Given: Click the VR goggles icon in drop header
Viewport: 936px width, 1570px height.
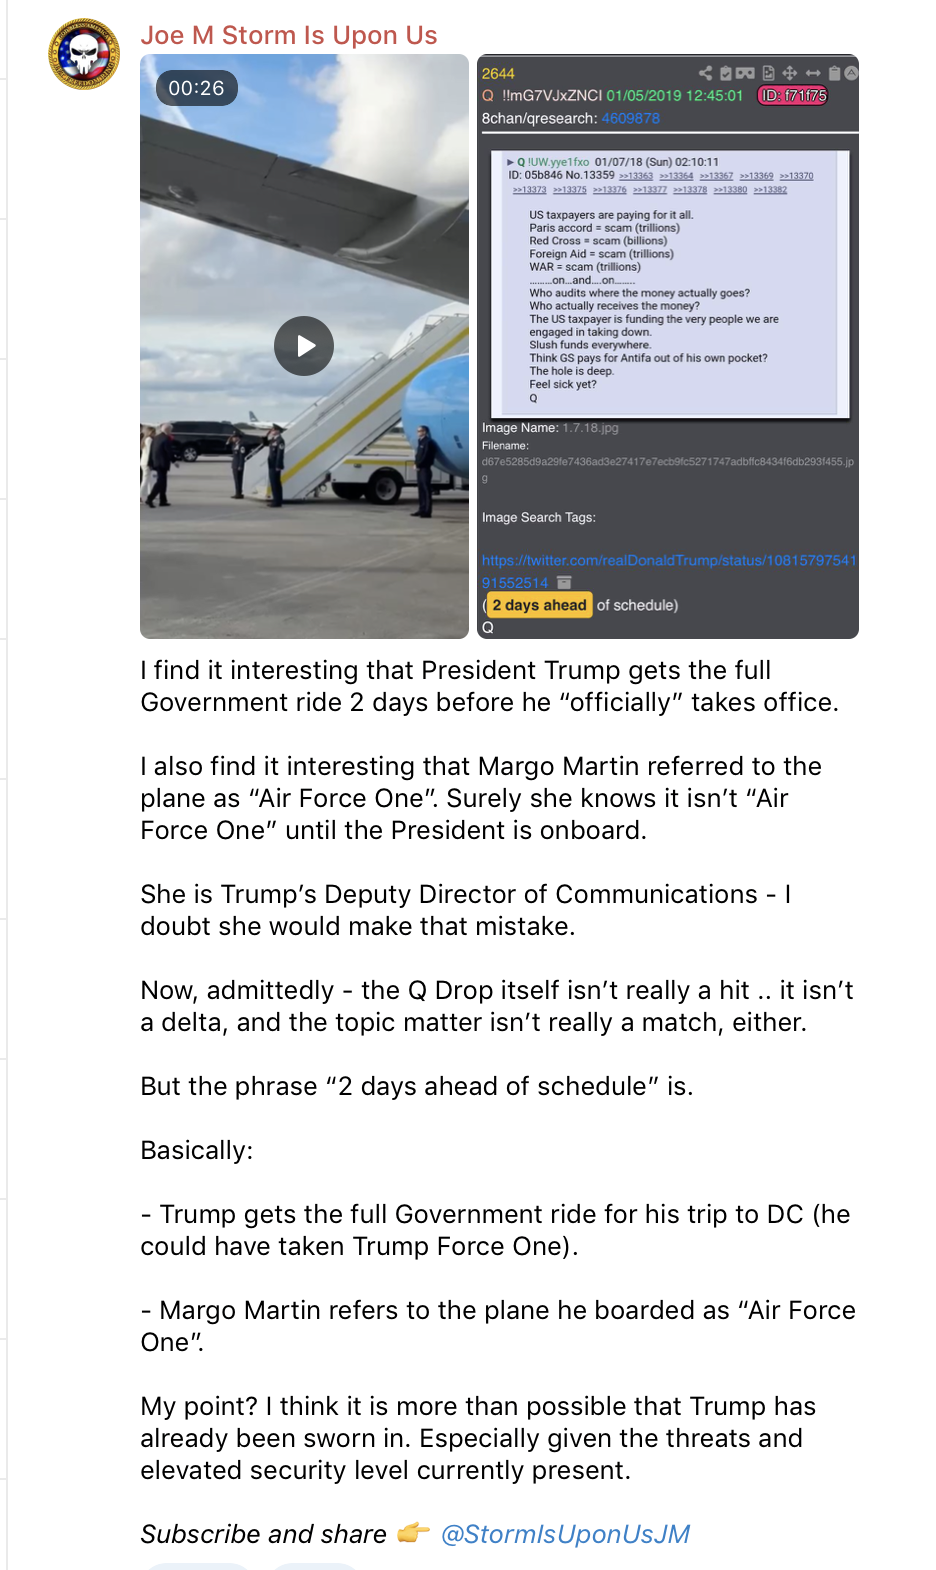Looking at the screenshot, I should pos(745,73).
